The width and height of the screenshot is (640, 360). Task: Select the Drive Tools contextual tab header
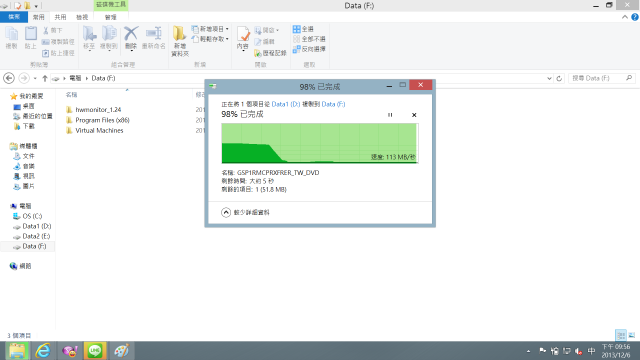(x=111, y=4)
